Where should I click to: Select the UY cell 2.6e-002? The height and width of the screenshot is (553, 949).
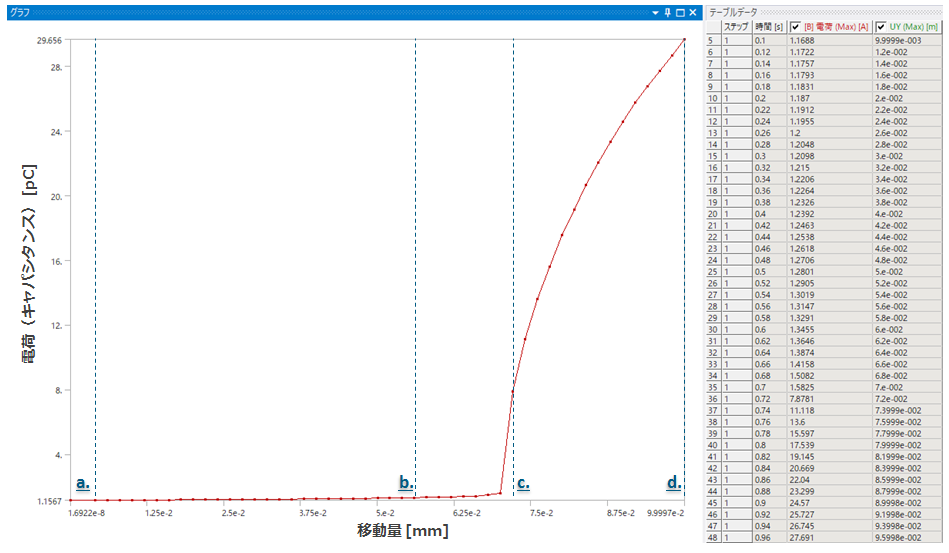(907, 133)
